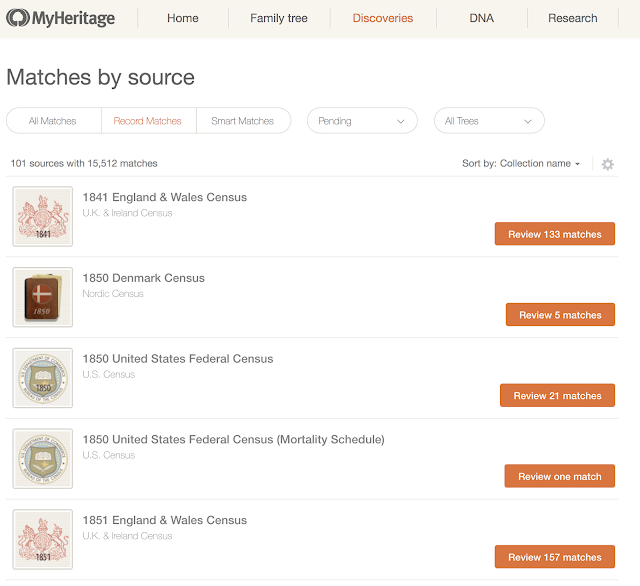Open the Research menu item

click(x=573, y=18)
